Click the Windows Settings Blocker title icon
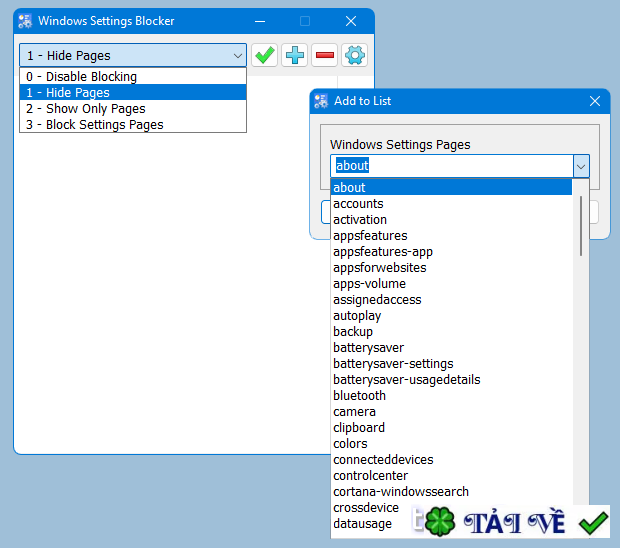620x548 pixels. (25, 21)
